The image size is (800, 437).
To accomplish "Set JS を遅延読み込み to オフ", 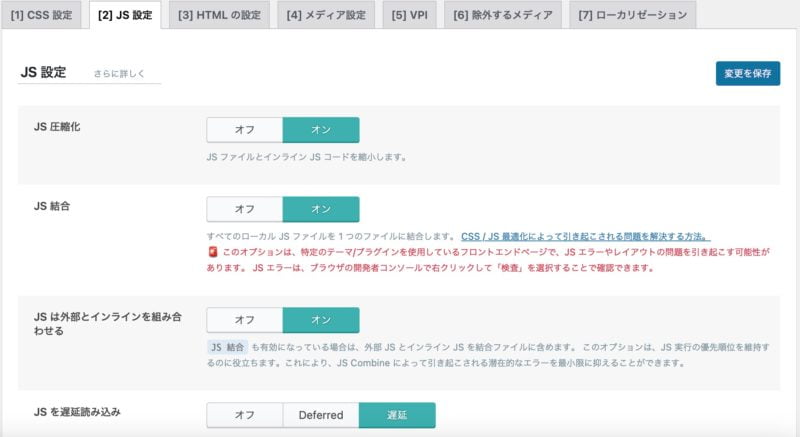I will pyautogui.click(x=244, y=415).
